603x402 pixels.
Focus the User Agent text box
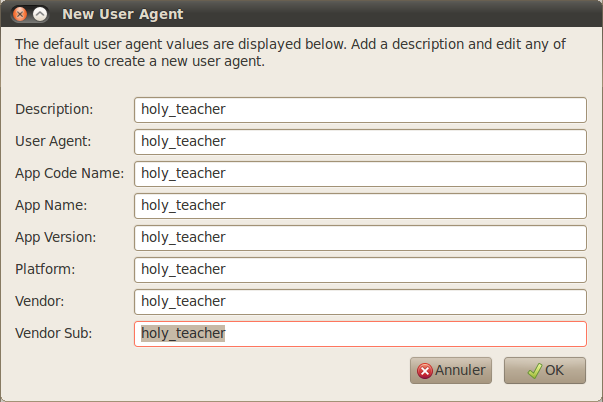[x=360, y=141]
